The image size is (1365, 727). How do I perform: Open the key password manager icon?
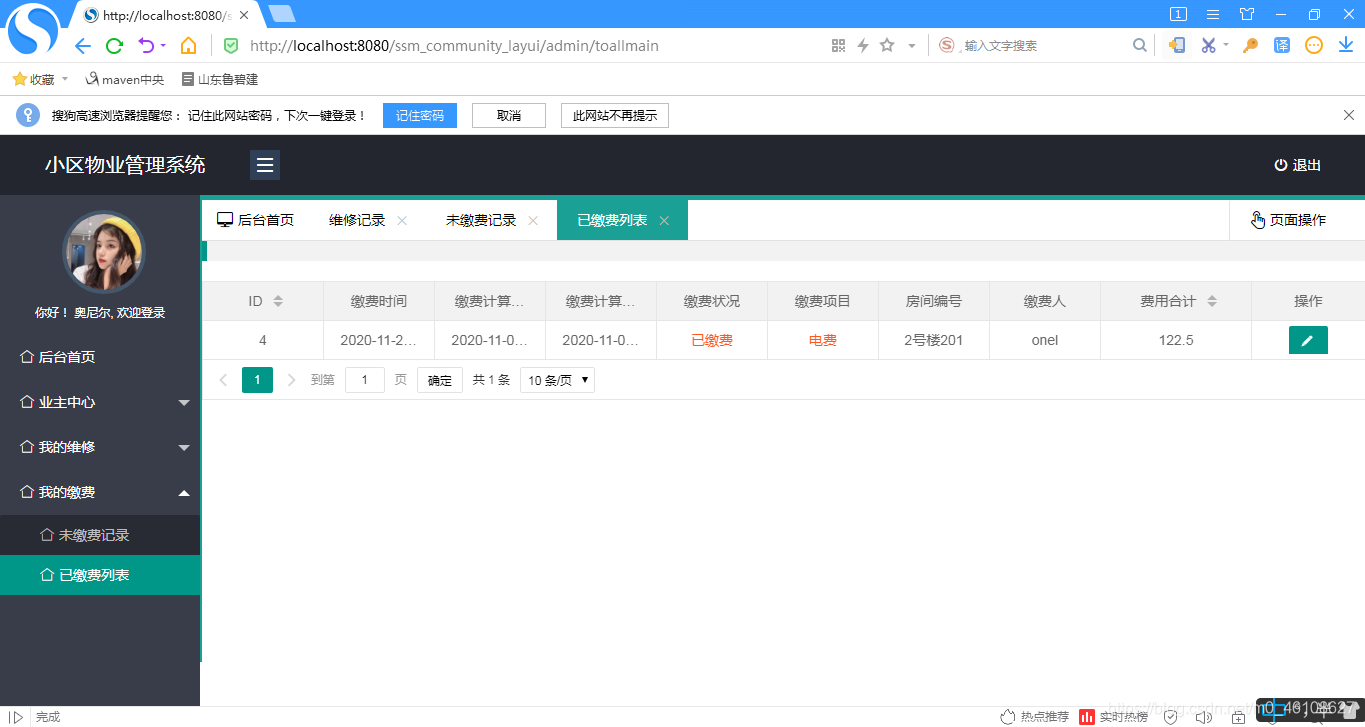tap(1250, 45)
